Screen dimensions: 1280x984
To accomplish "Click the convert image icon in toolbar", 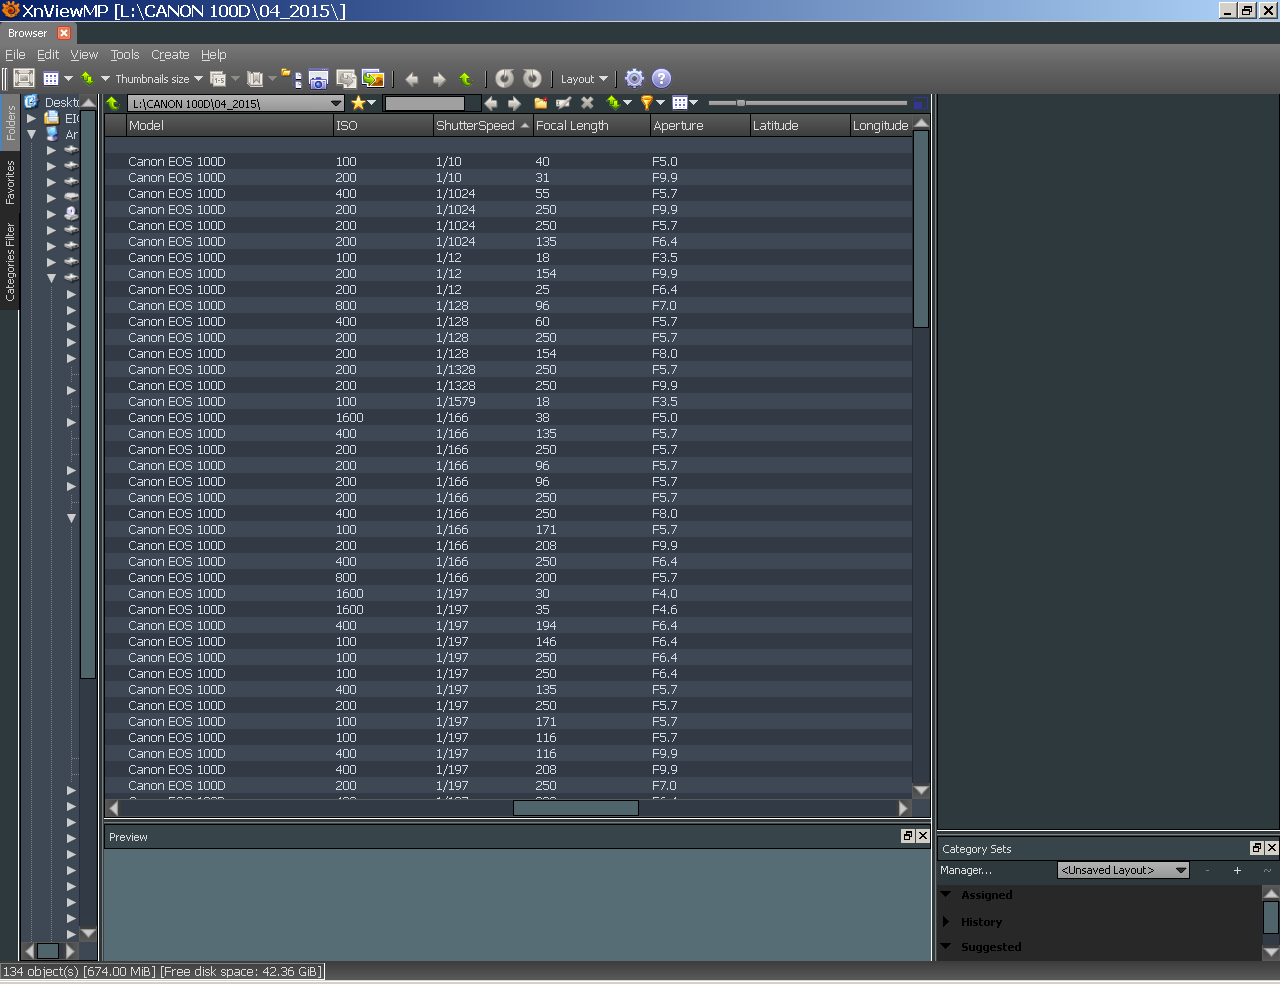I will (x=373, y=79).
